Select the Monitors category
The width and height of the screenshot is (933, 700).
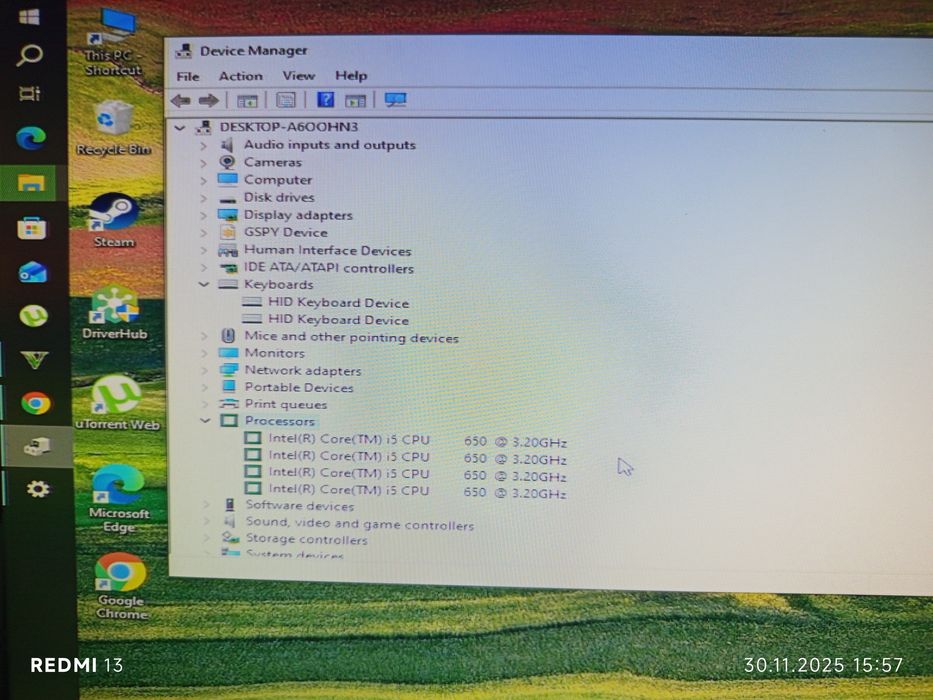pyautogui.click(x=275, y=354)
